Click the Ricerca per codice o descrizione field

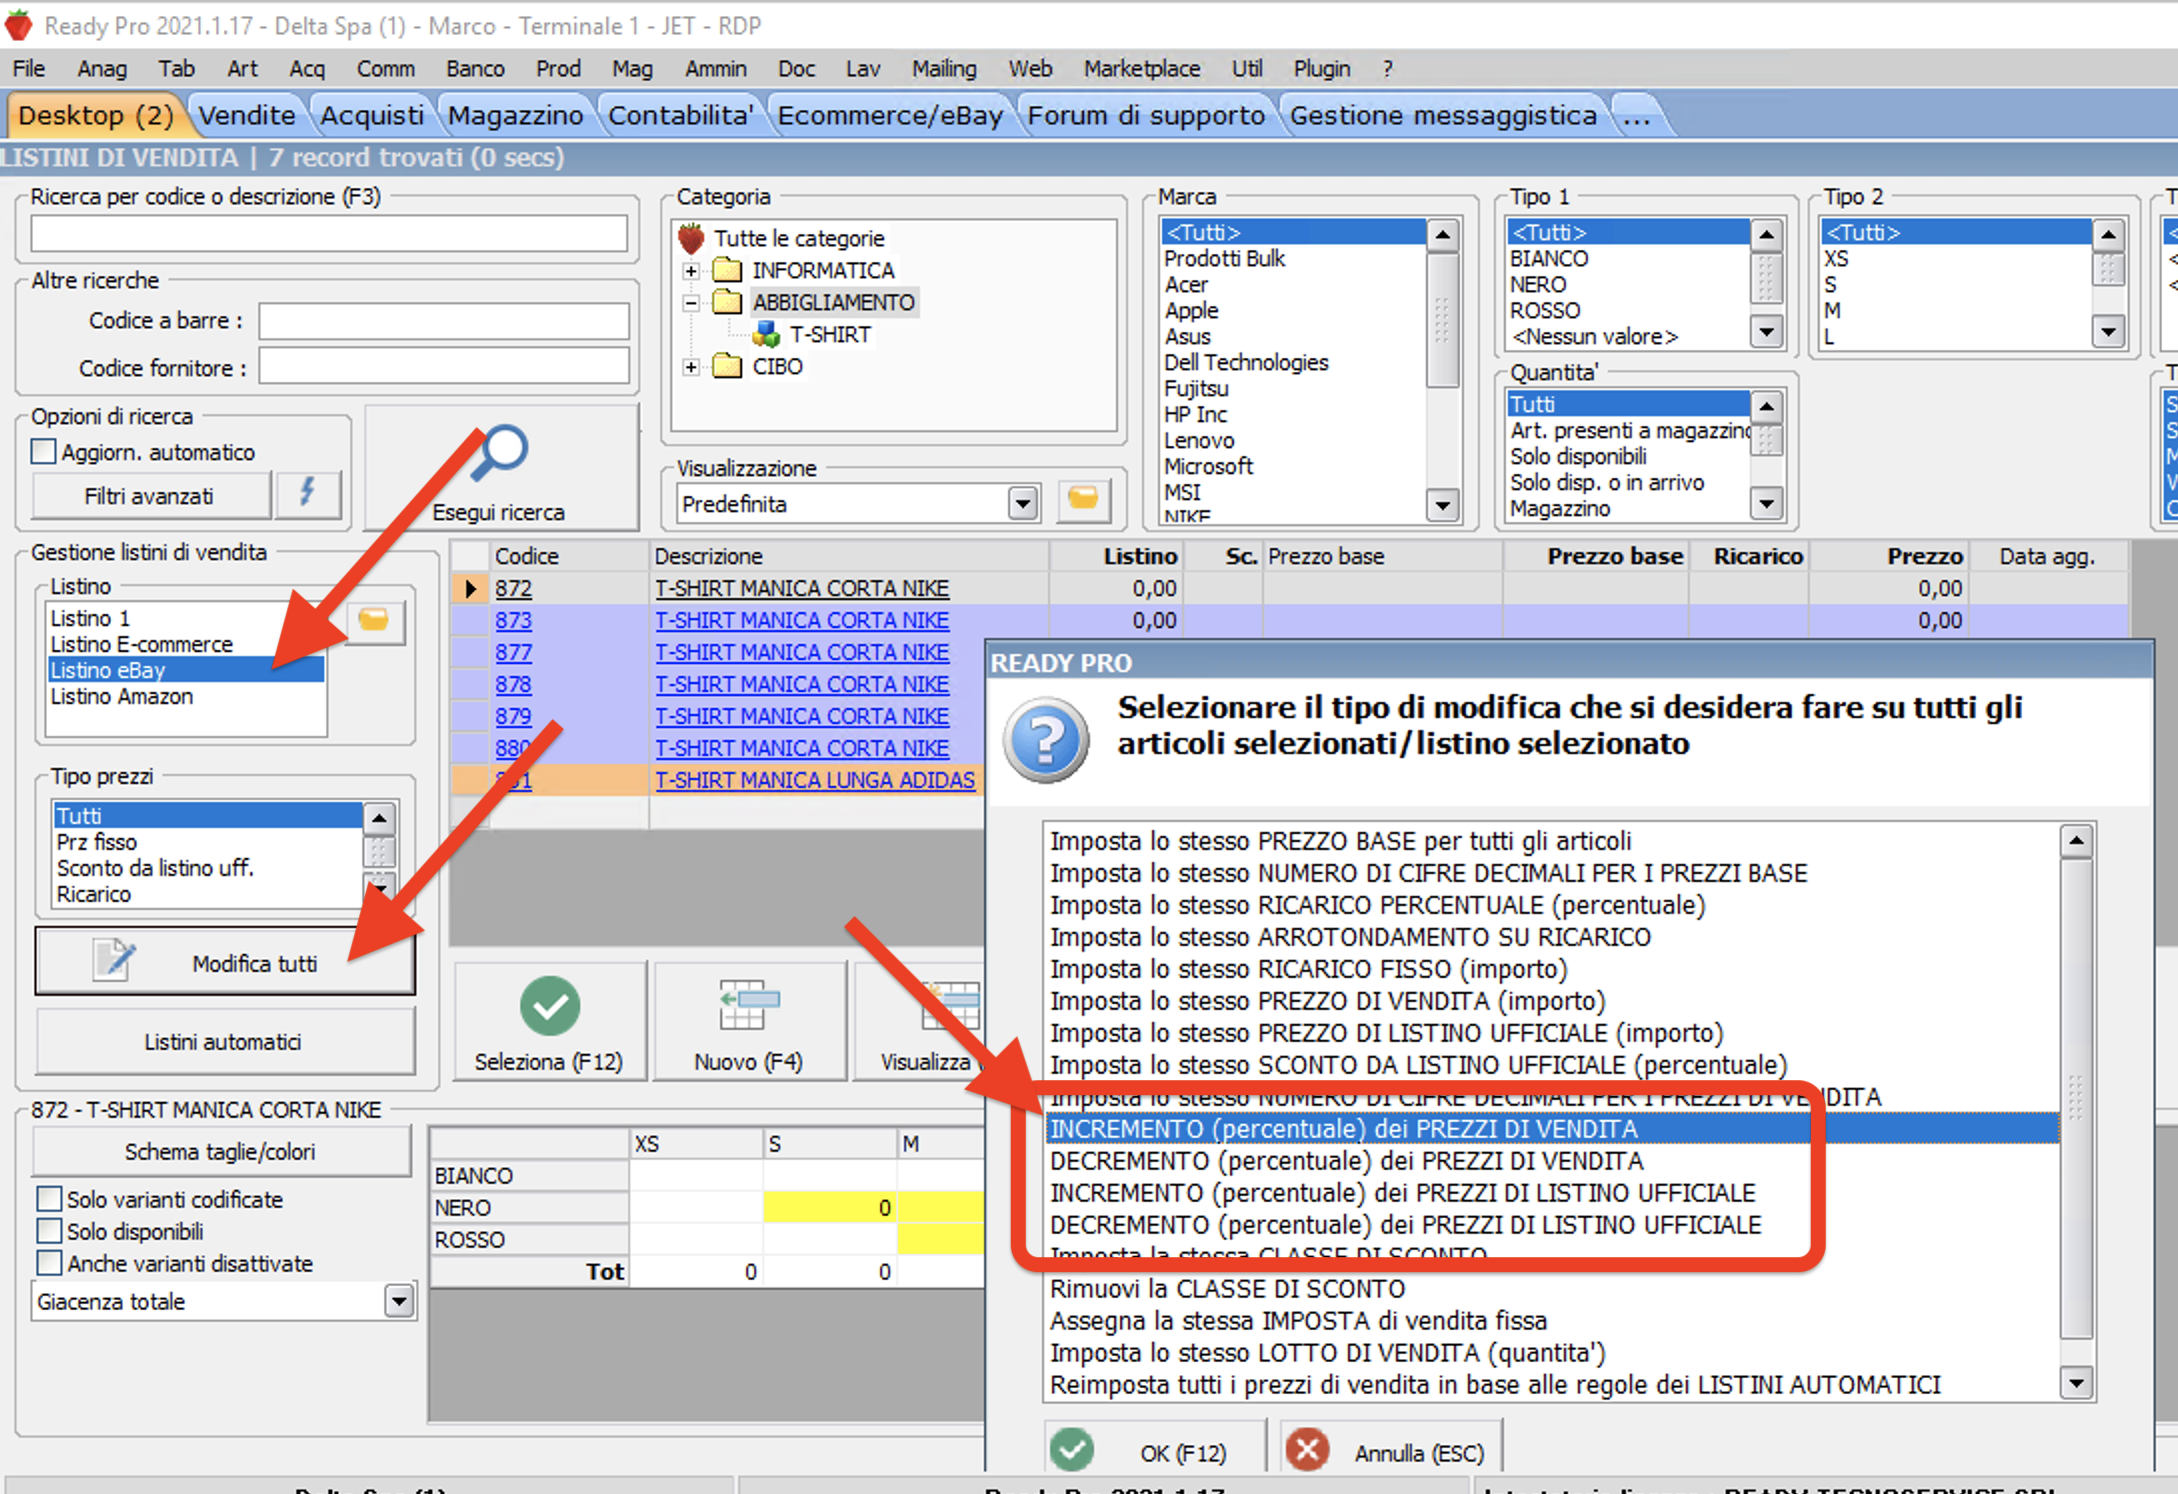[329, 233]
